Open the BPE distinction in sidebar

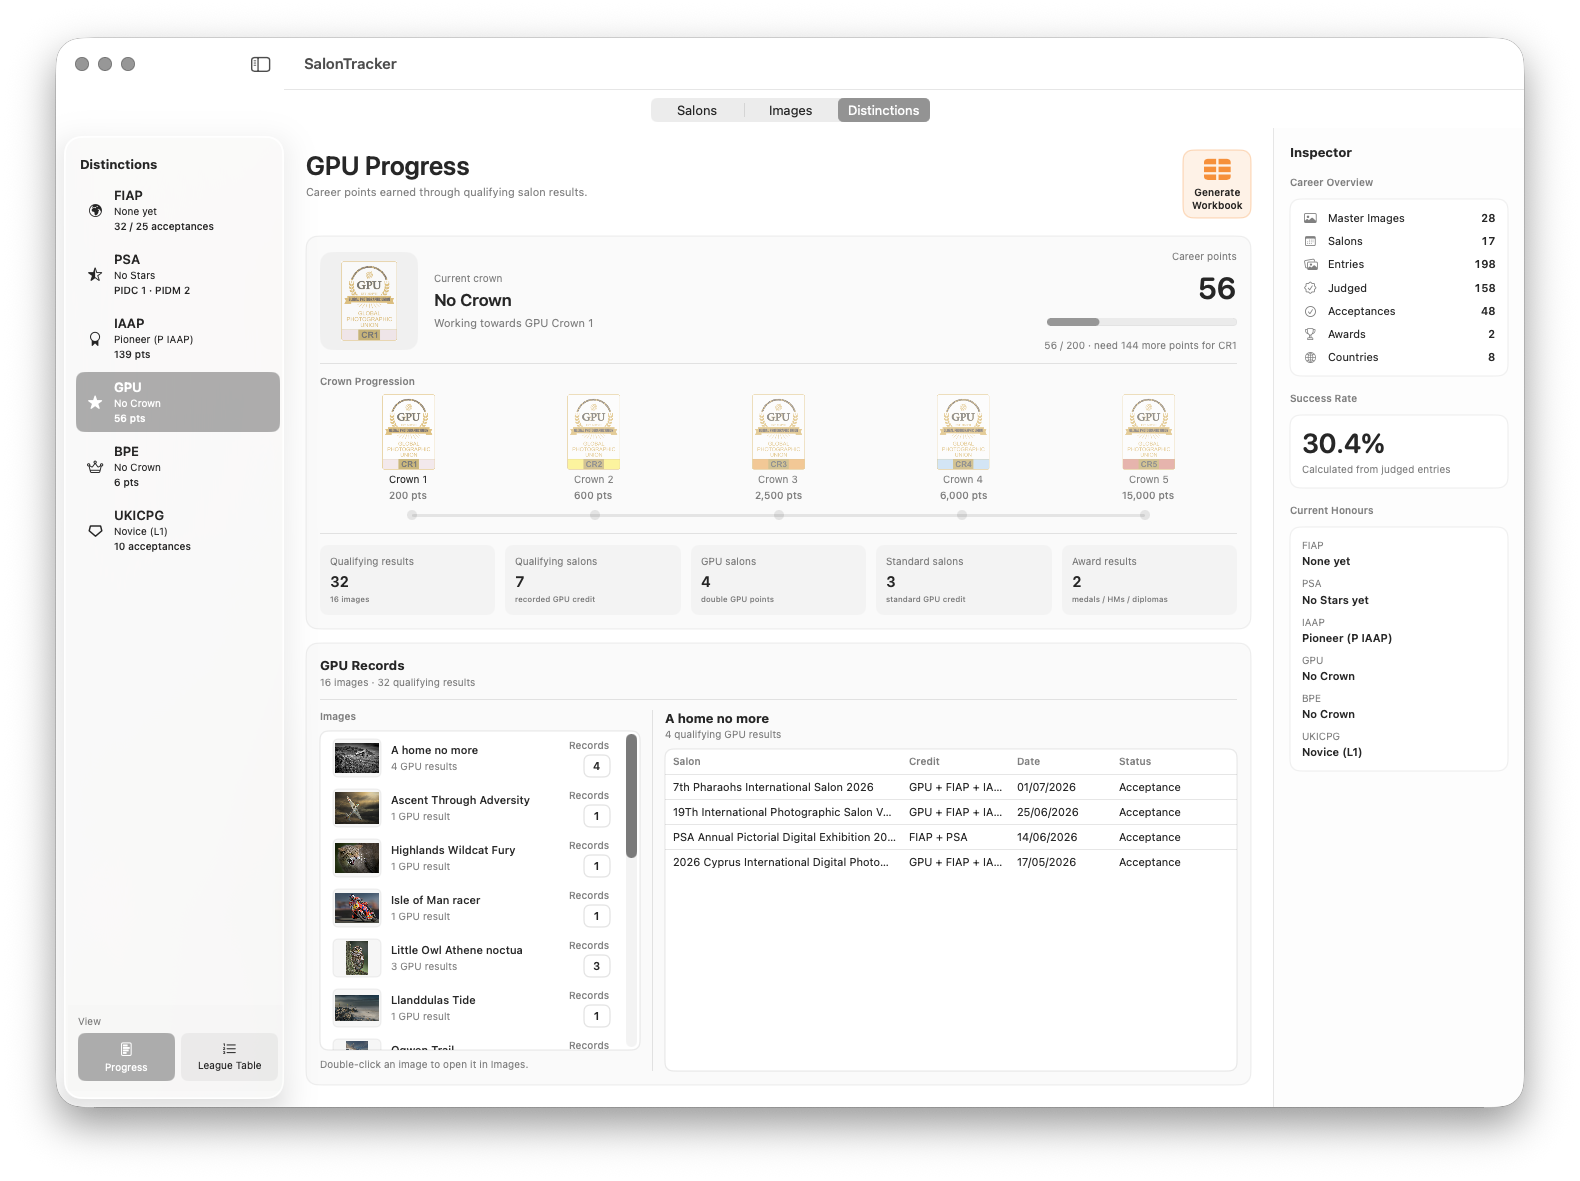coord(178,466)
